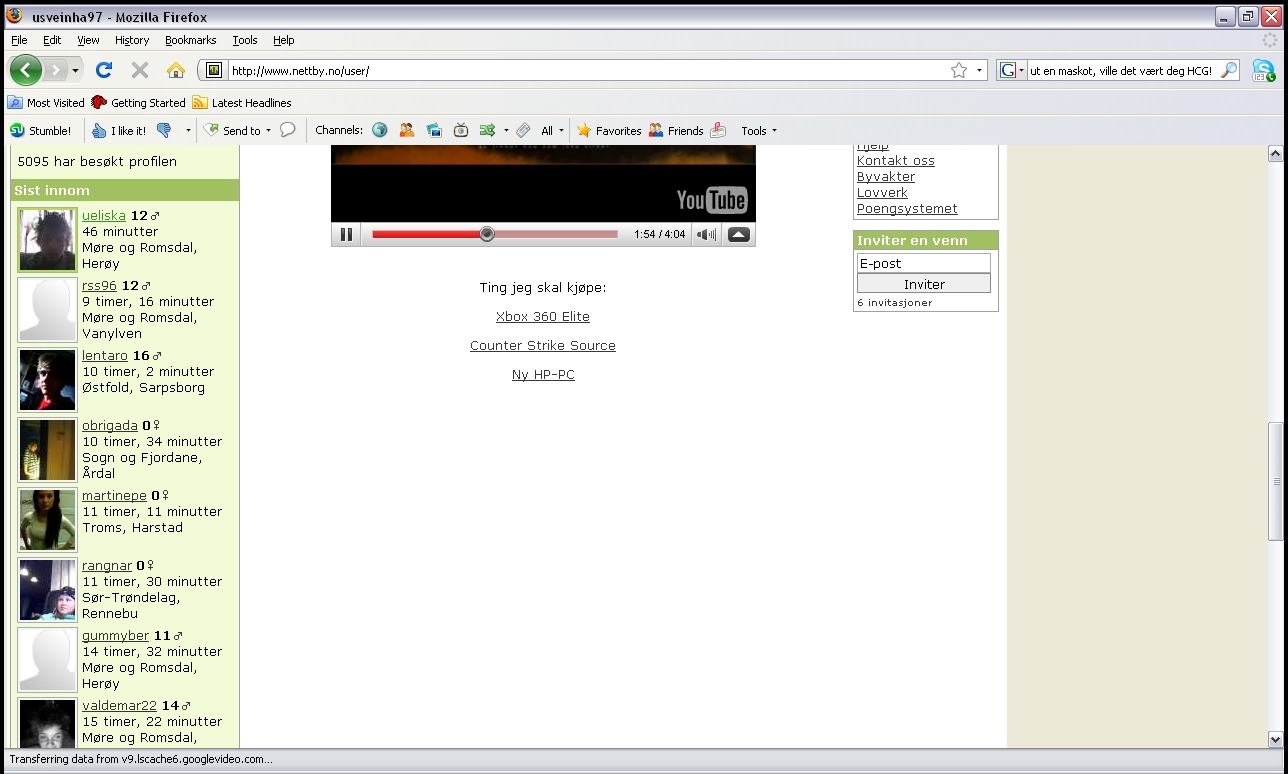Viewport: 1288px width, 774px height.
Task: Open the back/forward history dropdown arrow
Action: (x=75, y=71)
